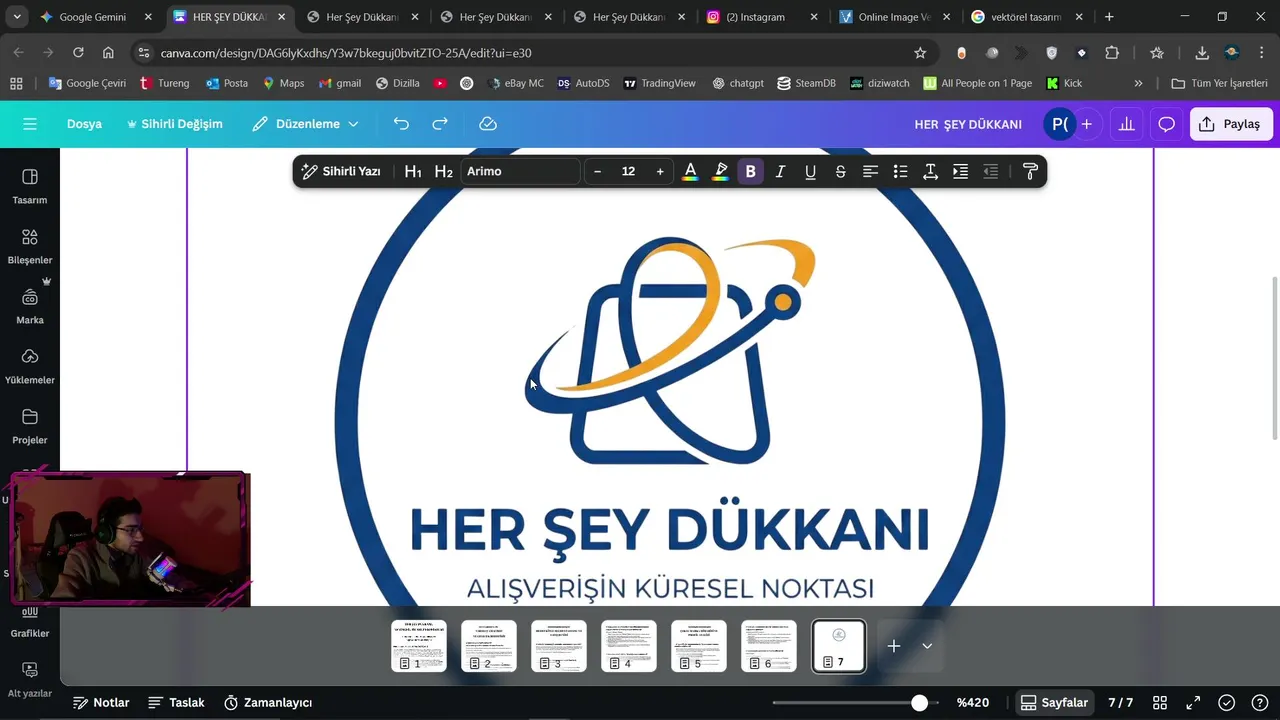The width and height of the screenshot is (1280, 720).
Task: Open line spacing options
Action: [930, 171]
